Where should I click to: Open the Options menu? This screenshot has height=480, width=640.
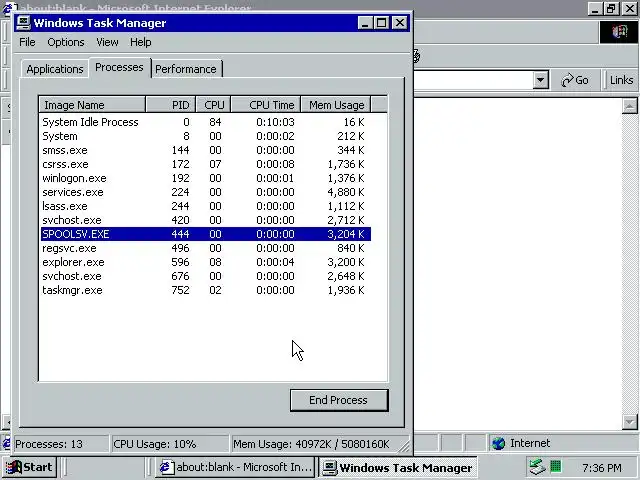pyautogui.click(x=66, y=42)
